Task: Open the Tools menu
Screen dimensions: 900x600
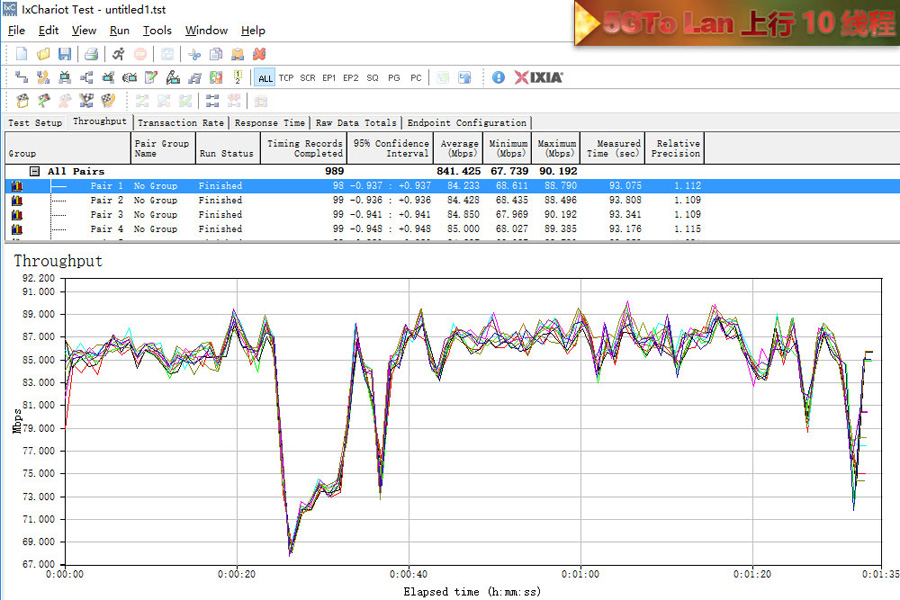Action: pos(157,31)
